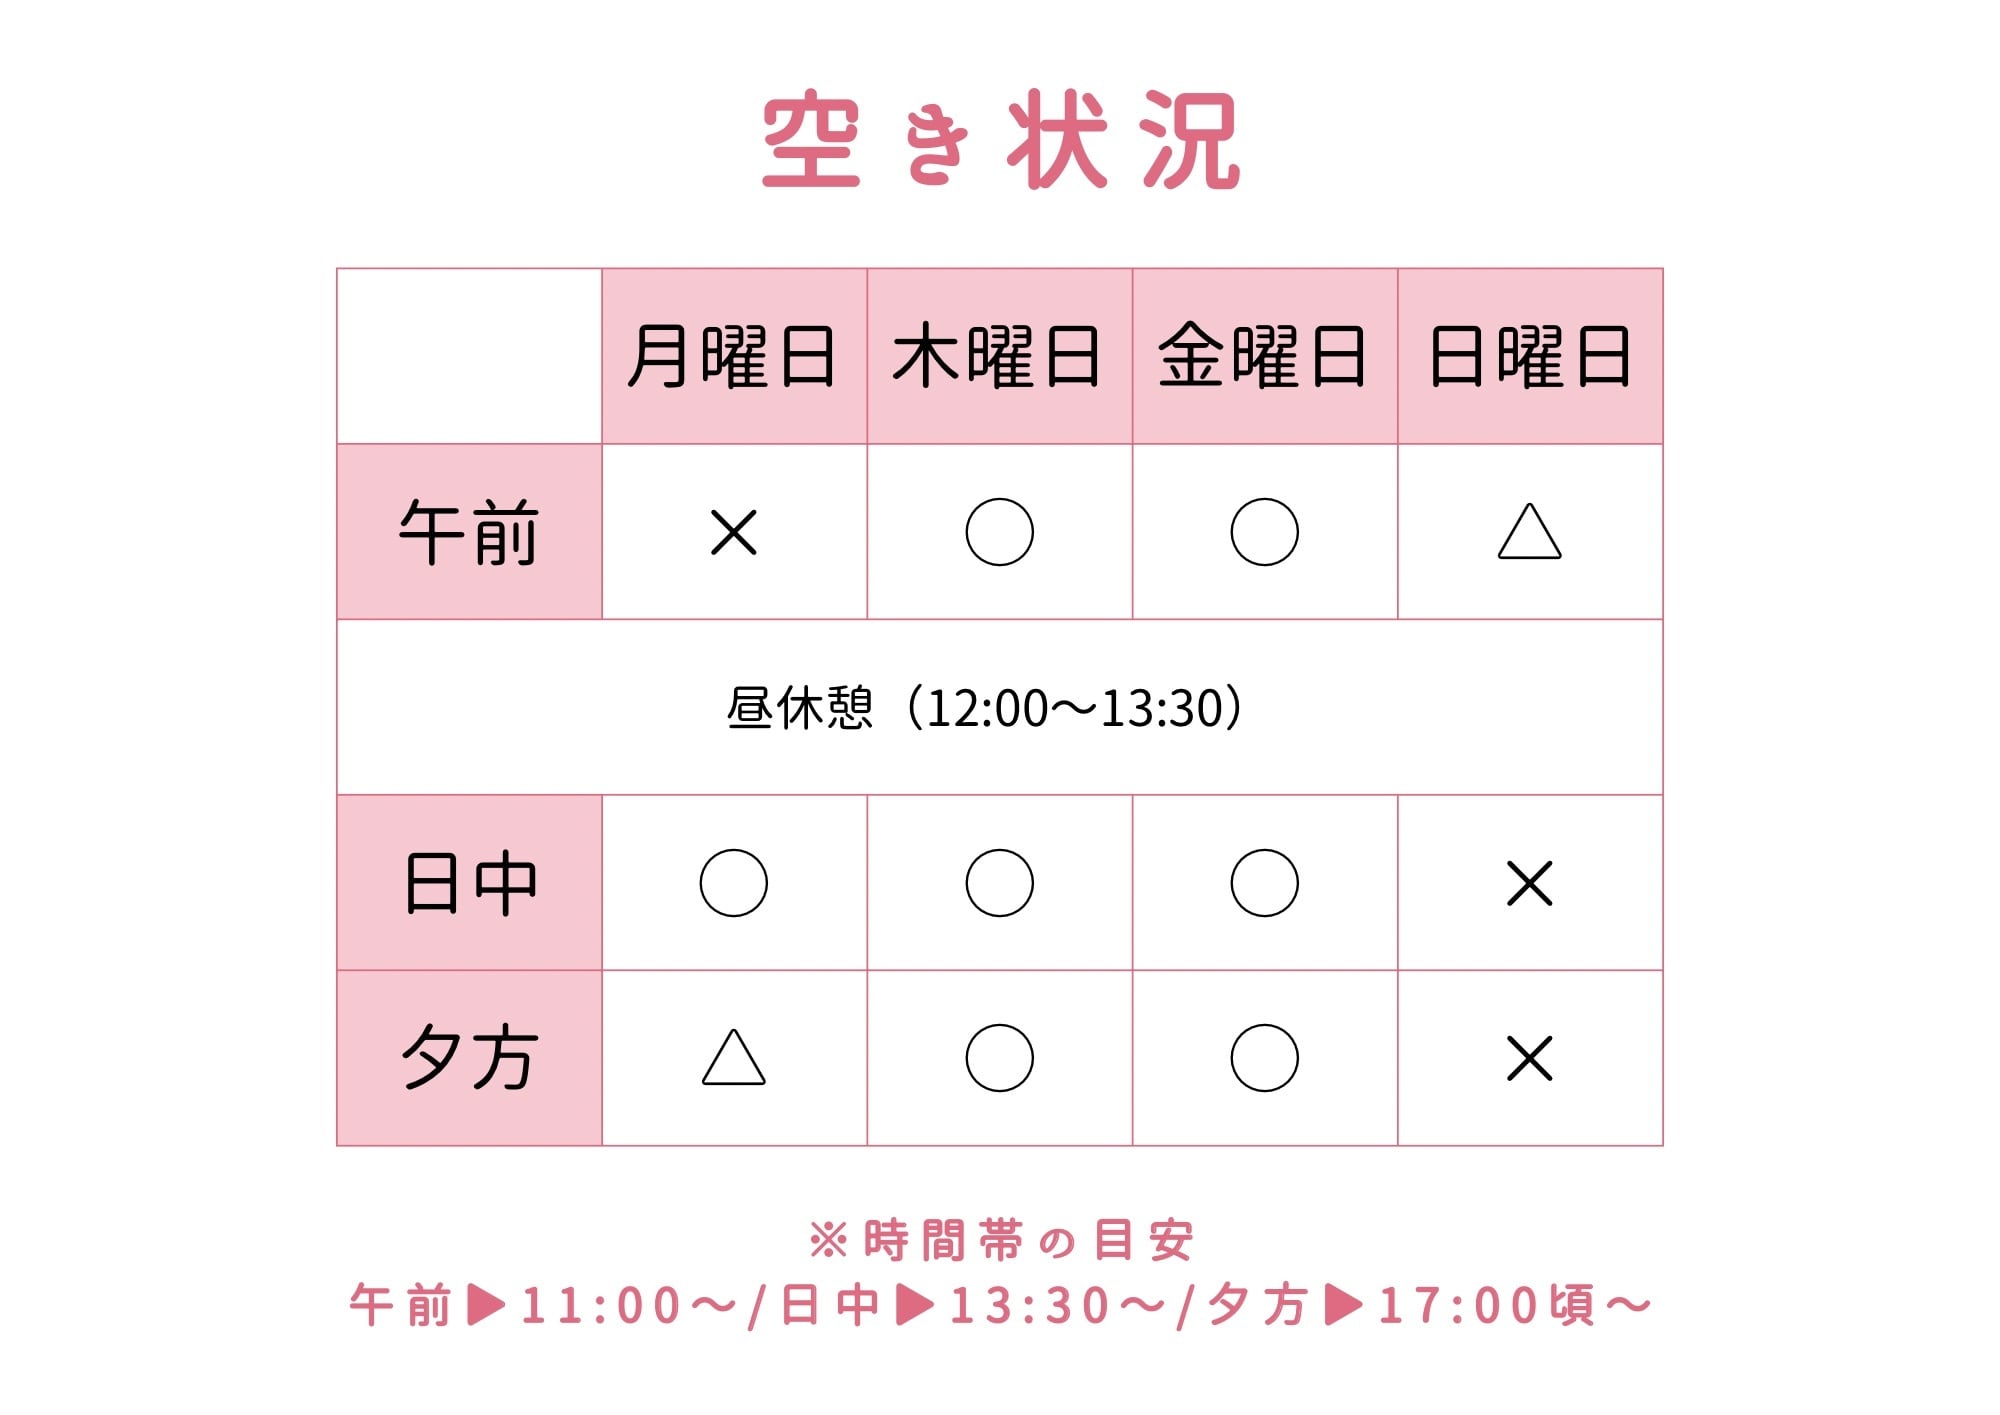This screenshot has height=1415, width=2000.
Task: Click the × mark for Monday 午前
Action: point(733,532)
